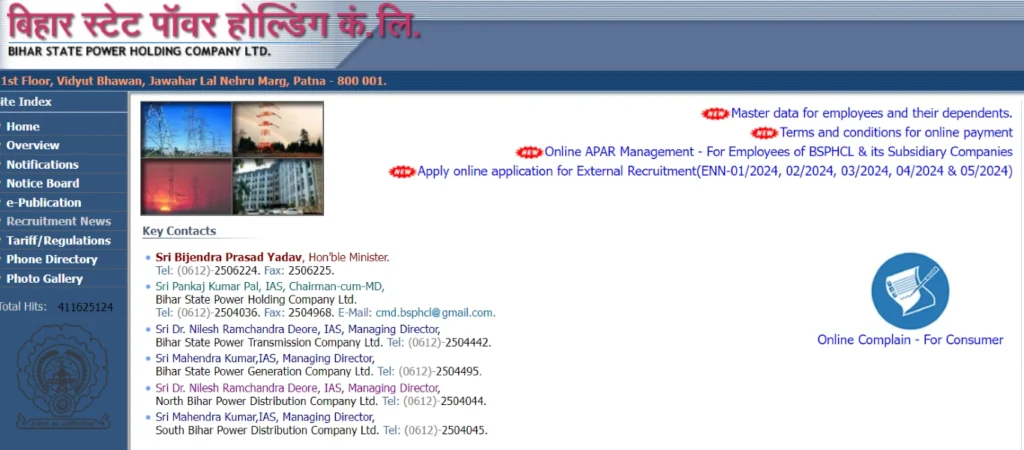Image resolution: width=1024 pixels, height=450 pixels.
Task: Click the Hindi company name banner
Action: tap(214, 23)
